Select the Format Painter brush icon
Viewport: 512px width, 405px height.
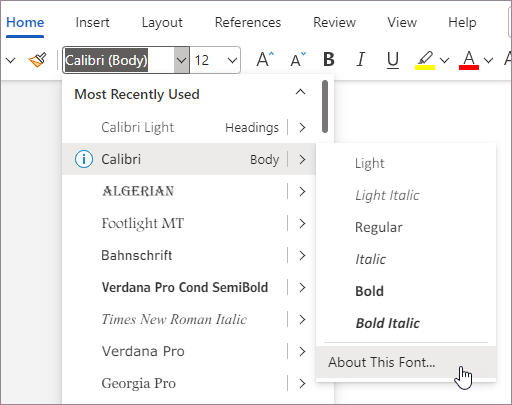37,60
